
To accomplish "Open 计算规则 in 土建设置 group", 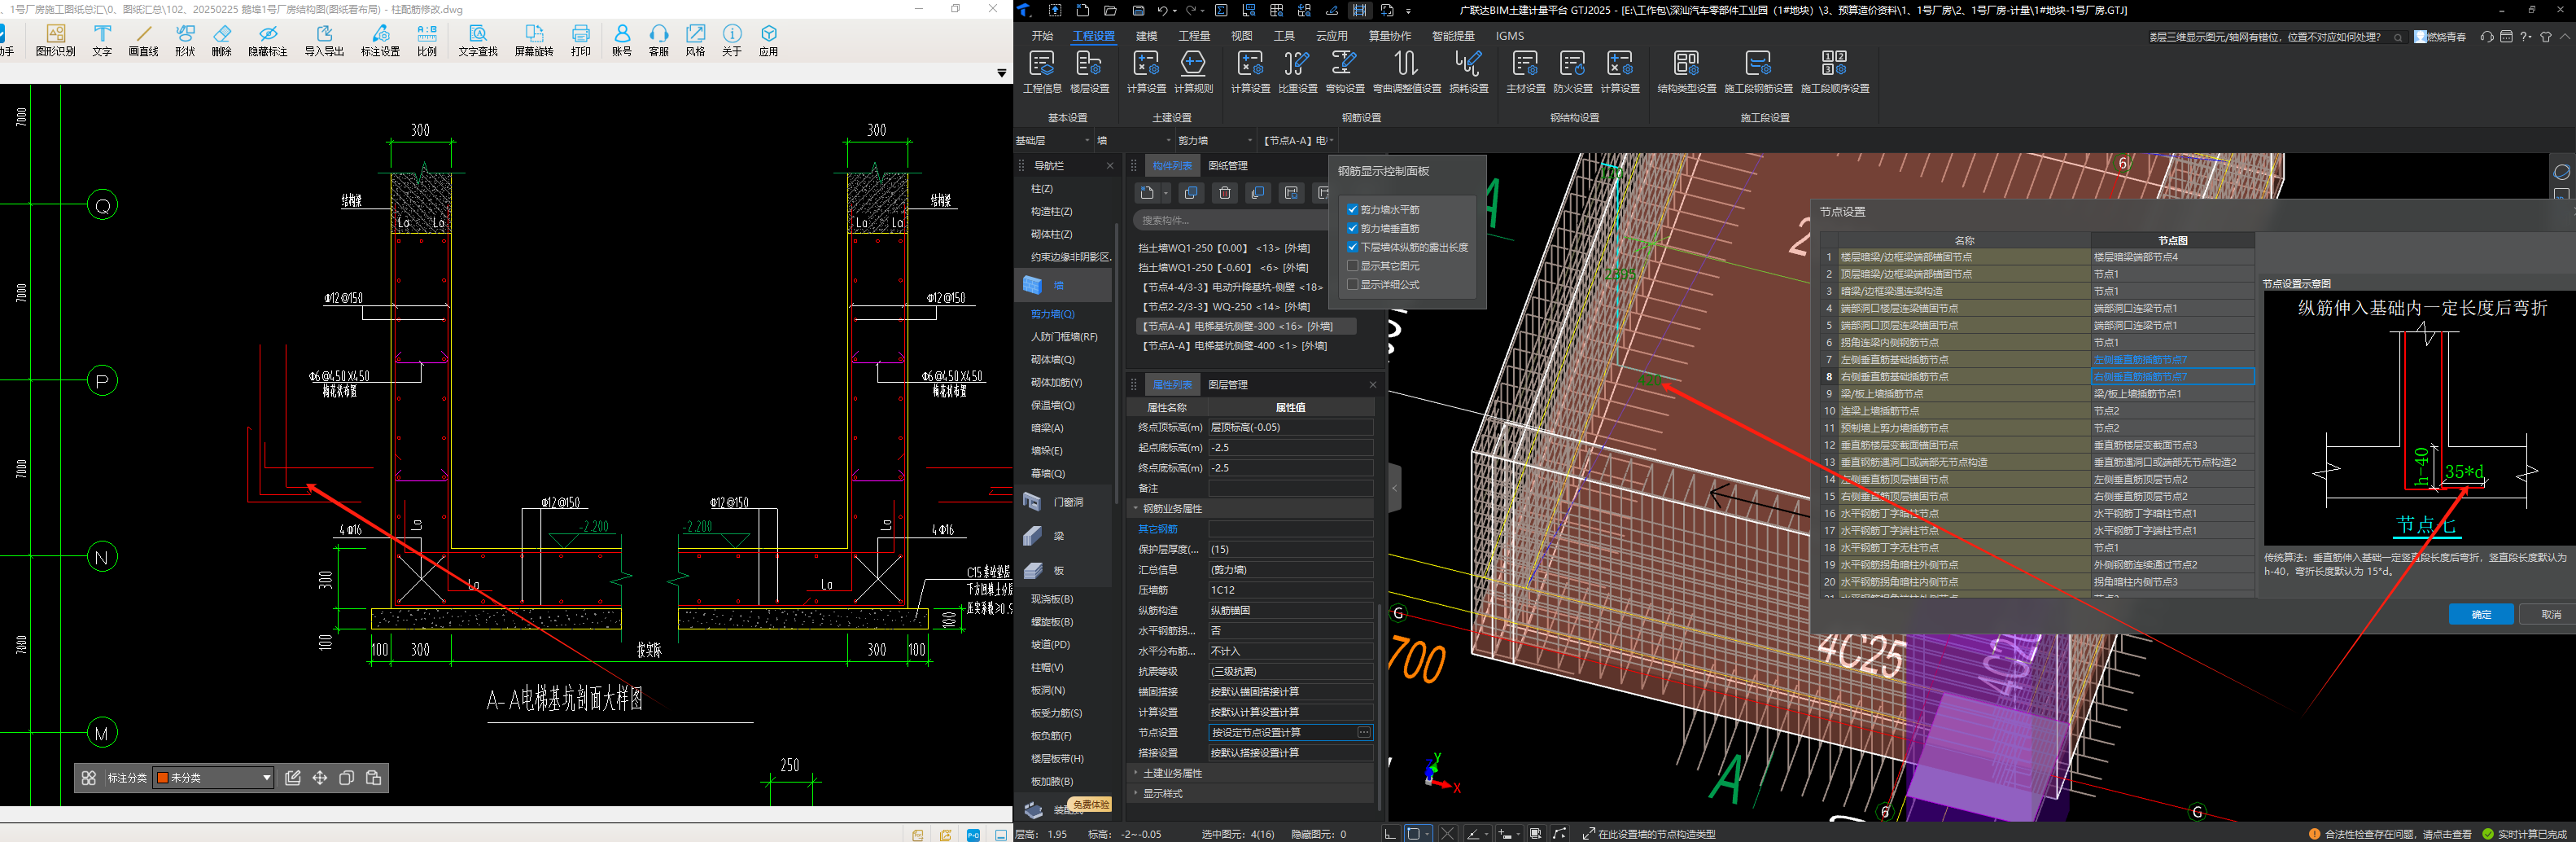I will 1193,72.
